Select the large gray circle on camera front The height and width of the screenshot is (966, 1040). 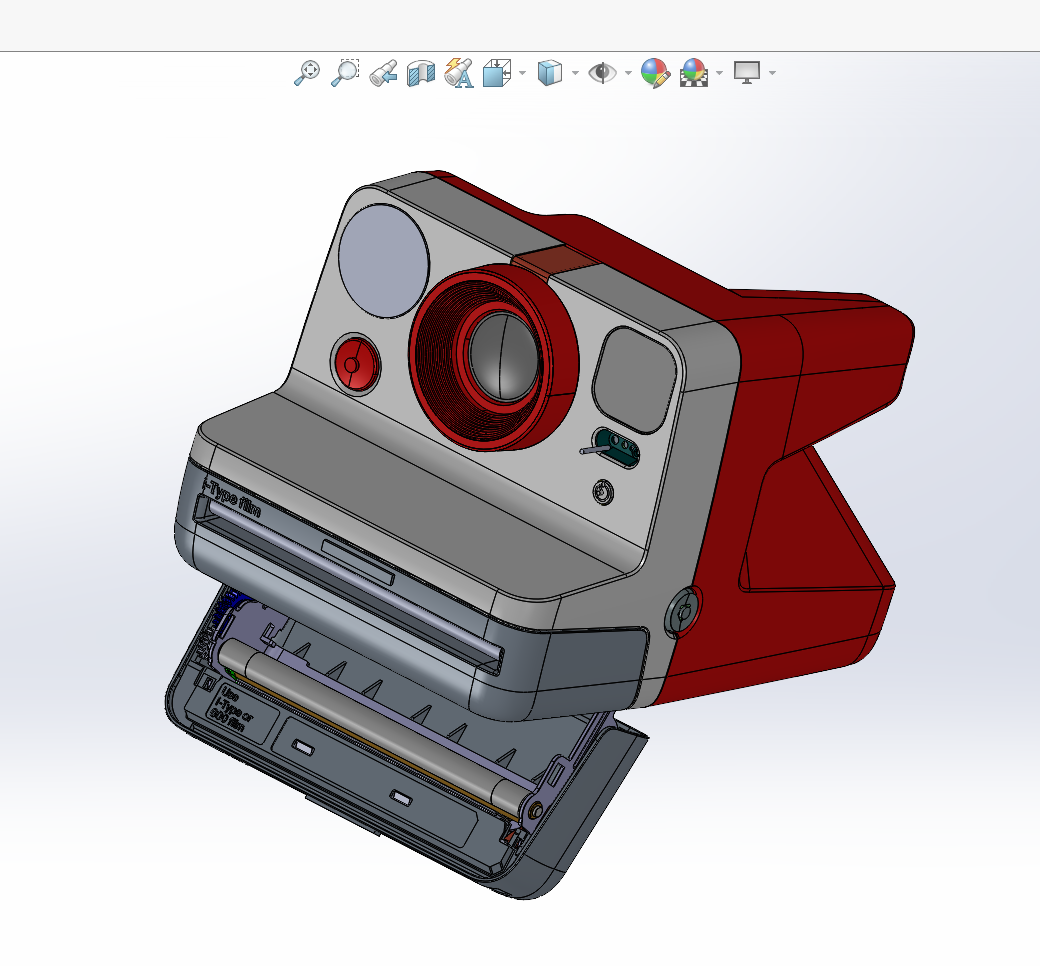coord(384,258)
